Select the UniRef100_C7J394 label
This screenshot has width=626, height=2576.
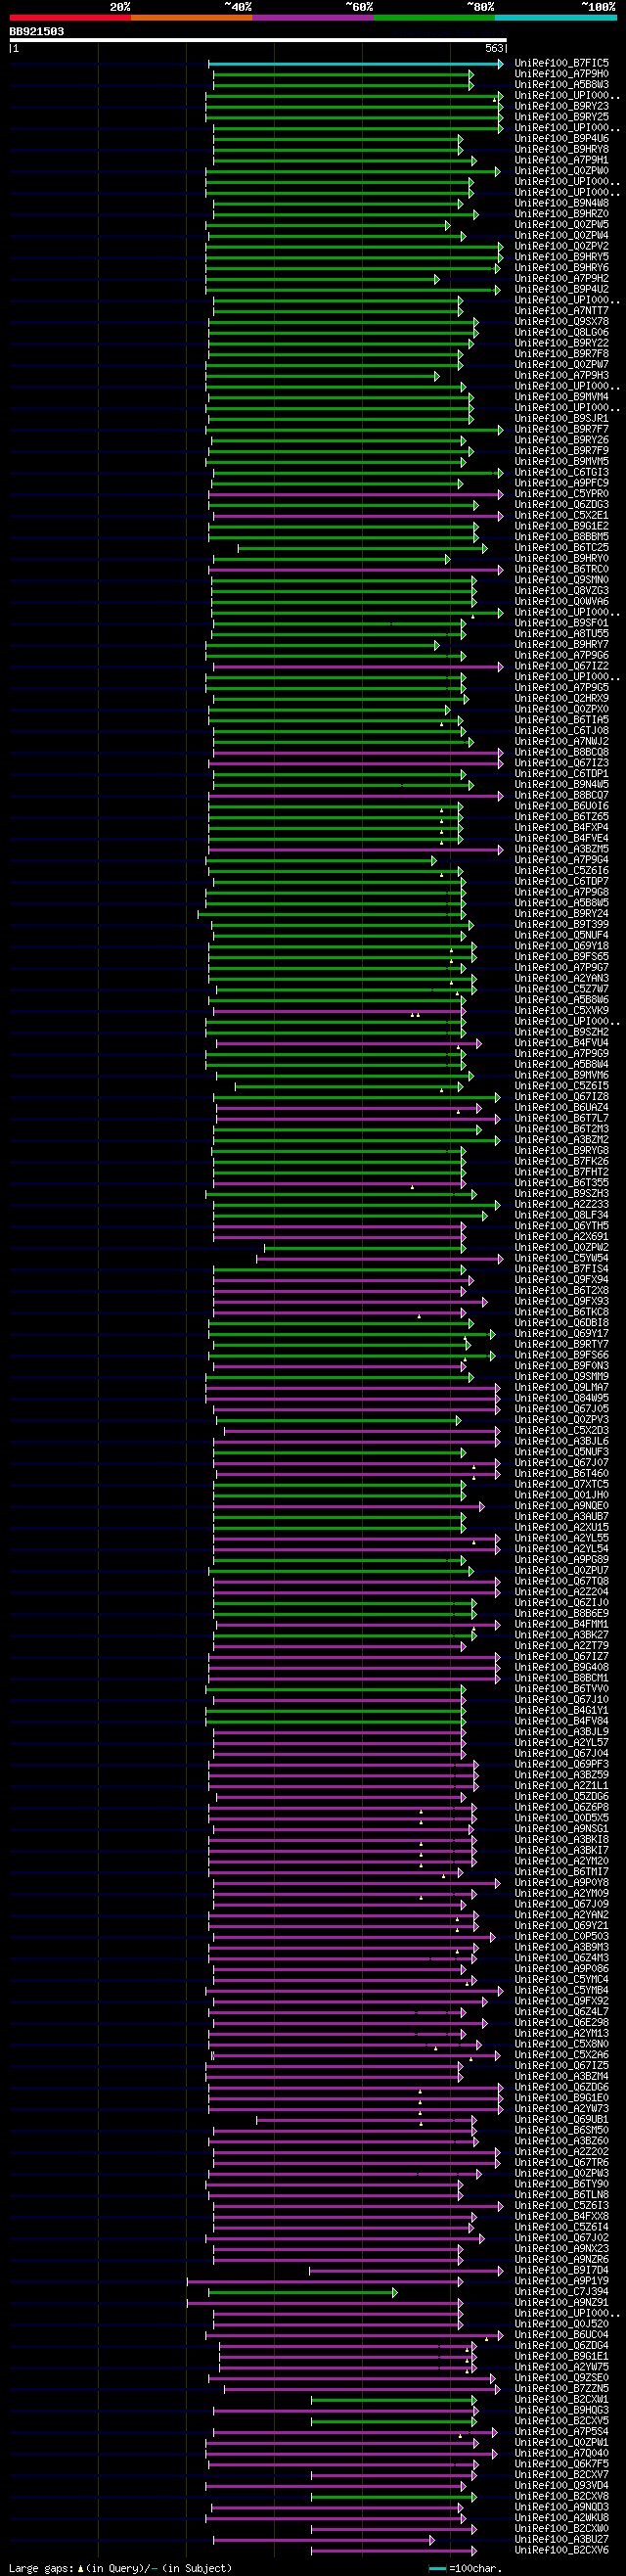pos(562,2292)
